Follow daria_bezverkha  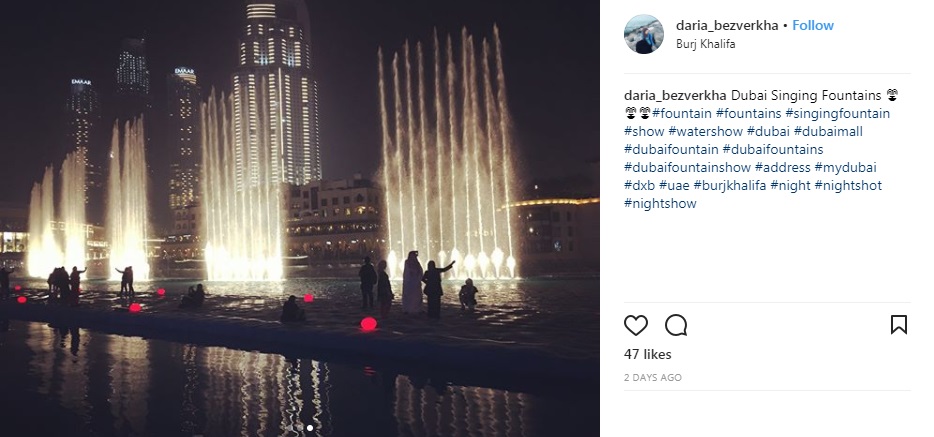pyautogui.click(x=812, y=25)
